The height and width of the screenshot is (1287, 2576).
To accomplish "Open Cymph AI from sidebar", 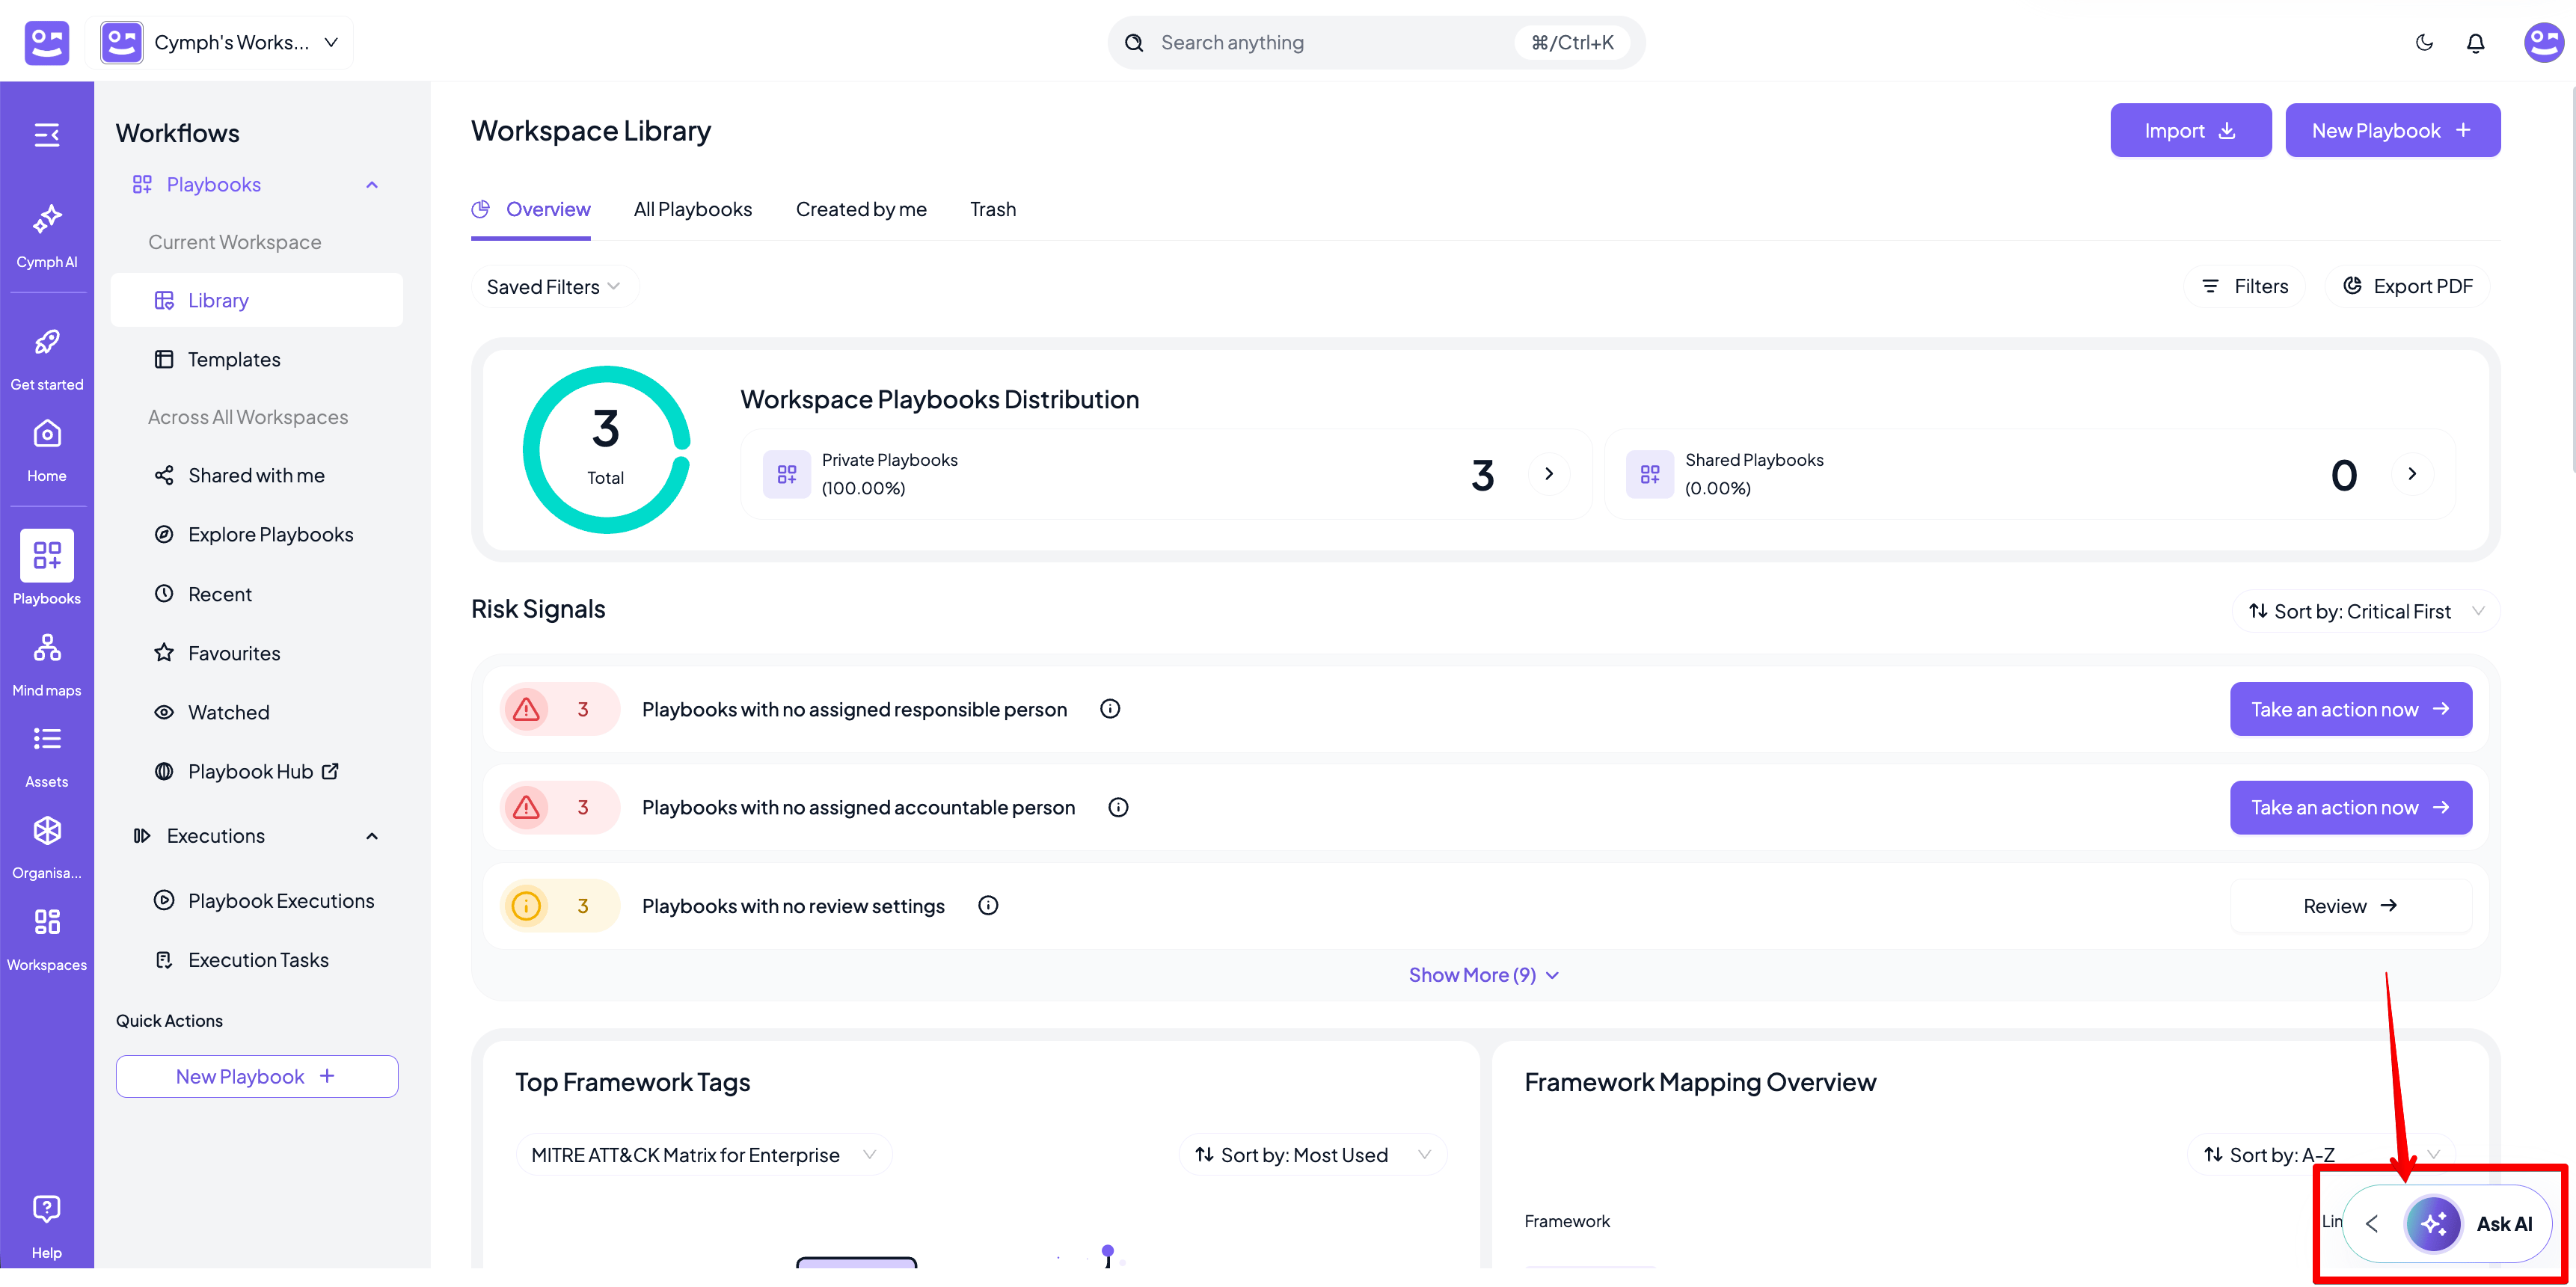I will tap(47, 236).
